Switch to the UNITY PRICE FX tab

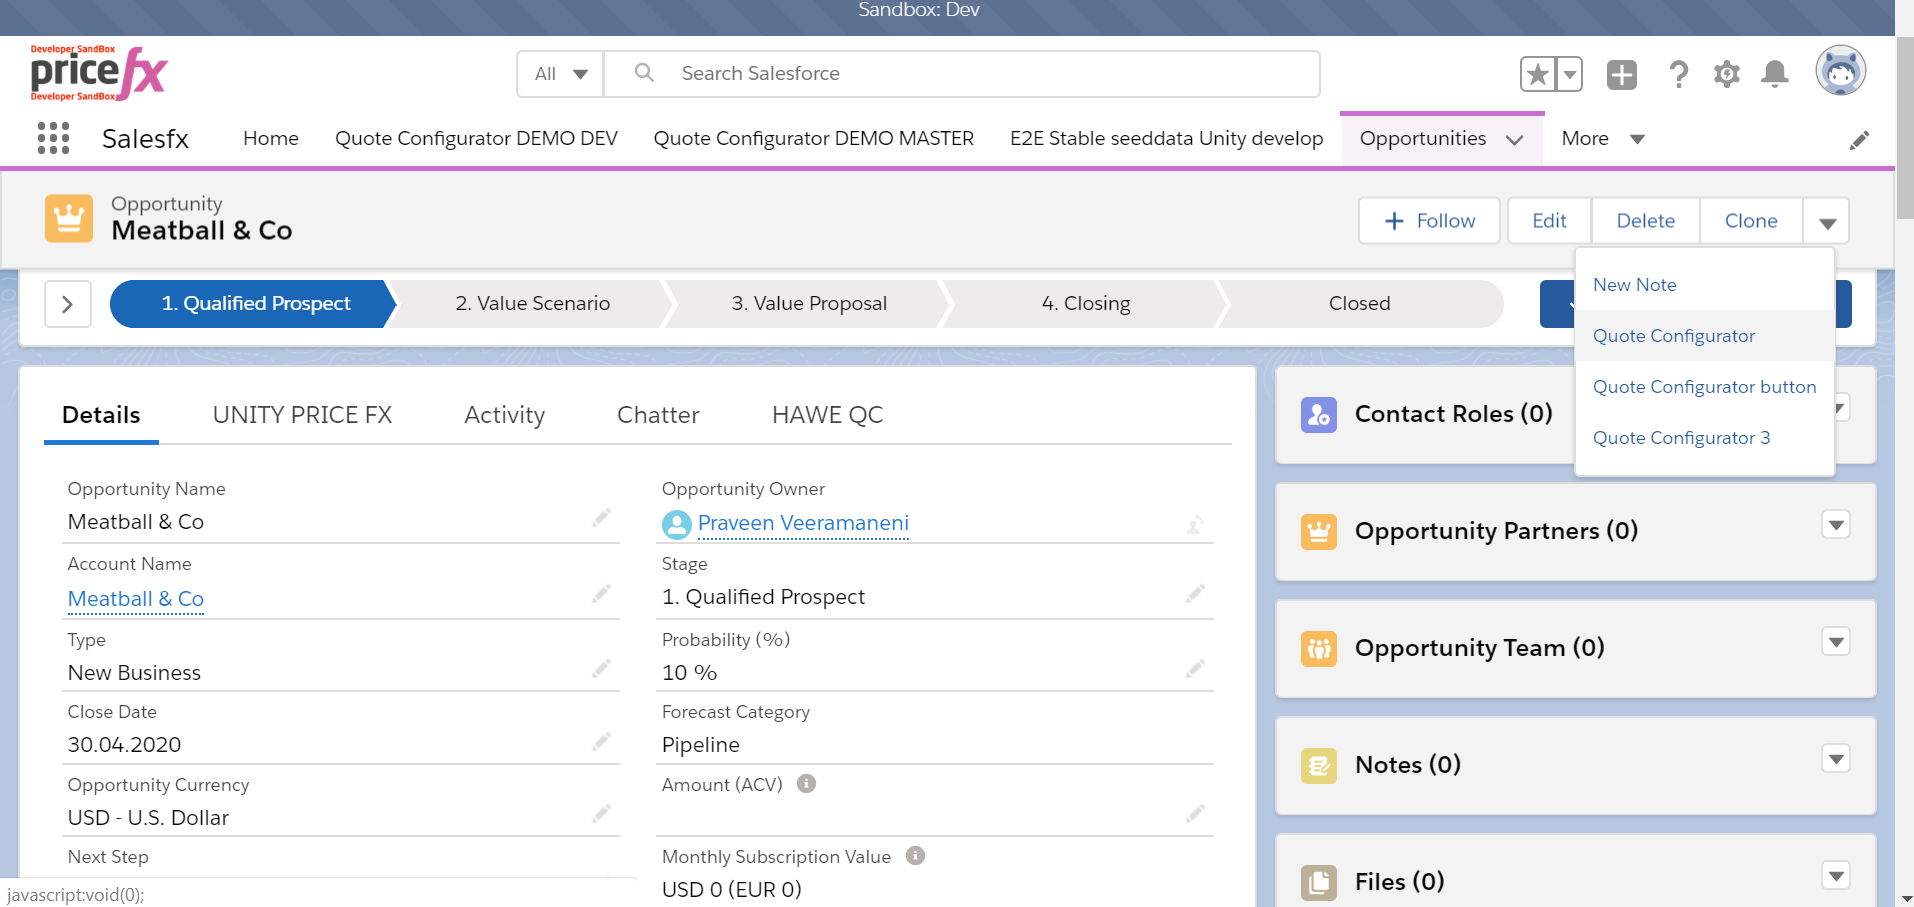click(302, 415)
